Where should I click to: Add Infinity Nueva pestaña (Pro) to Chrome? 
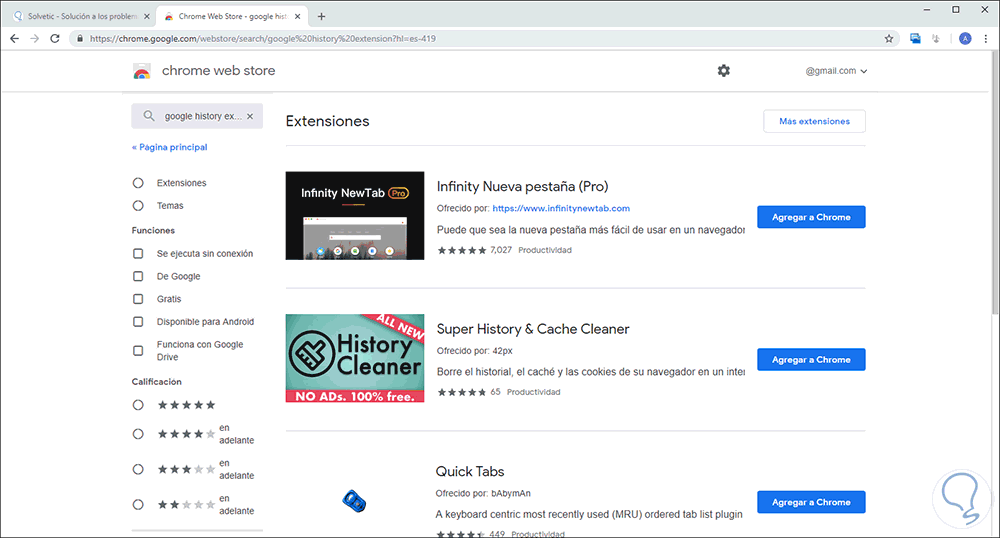pos(811,217)
